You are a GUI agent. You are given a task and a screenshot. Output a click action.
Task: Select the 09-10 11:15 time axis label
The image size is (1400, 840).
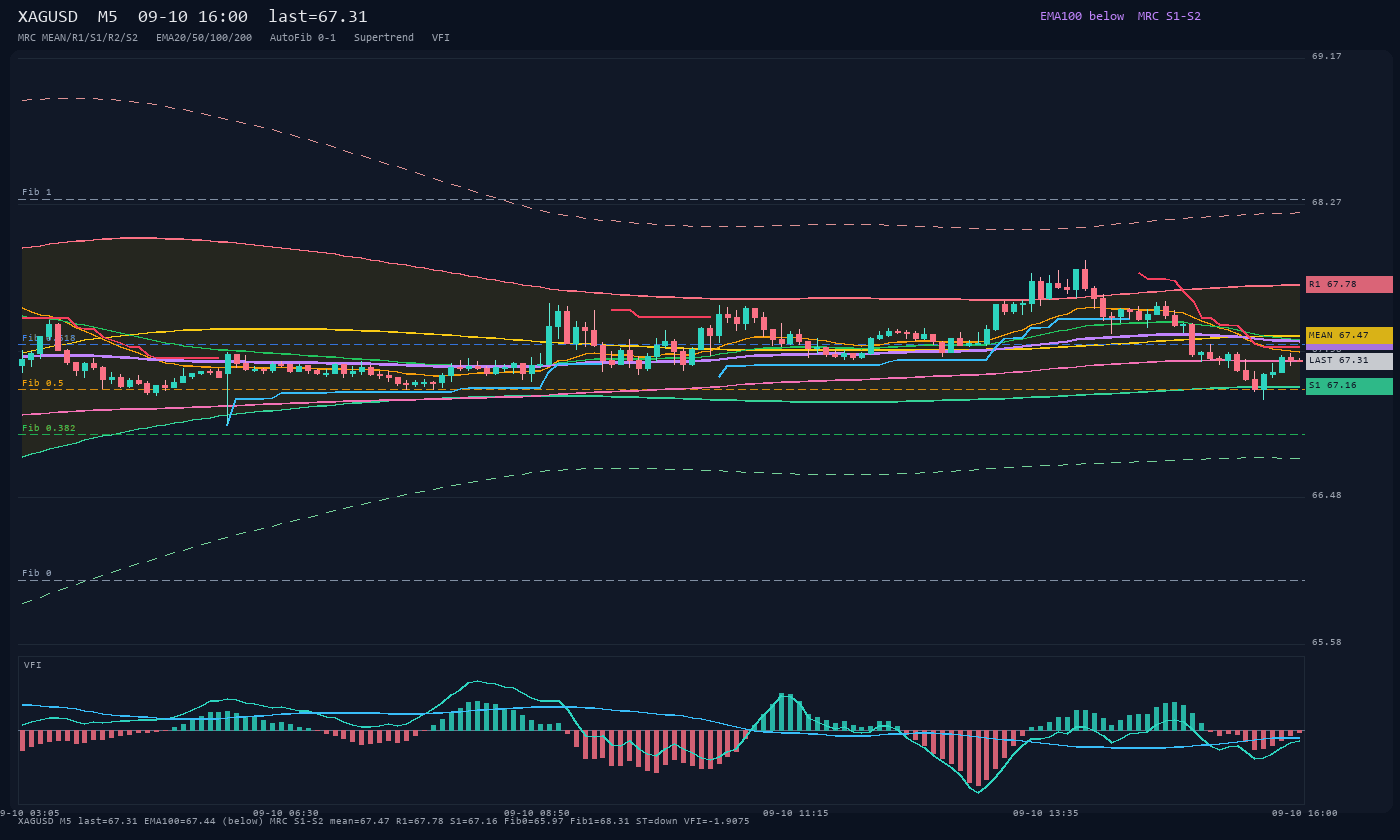pos(795,813)
